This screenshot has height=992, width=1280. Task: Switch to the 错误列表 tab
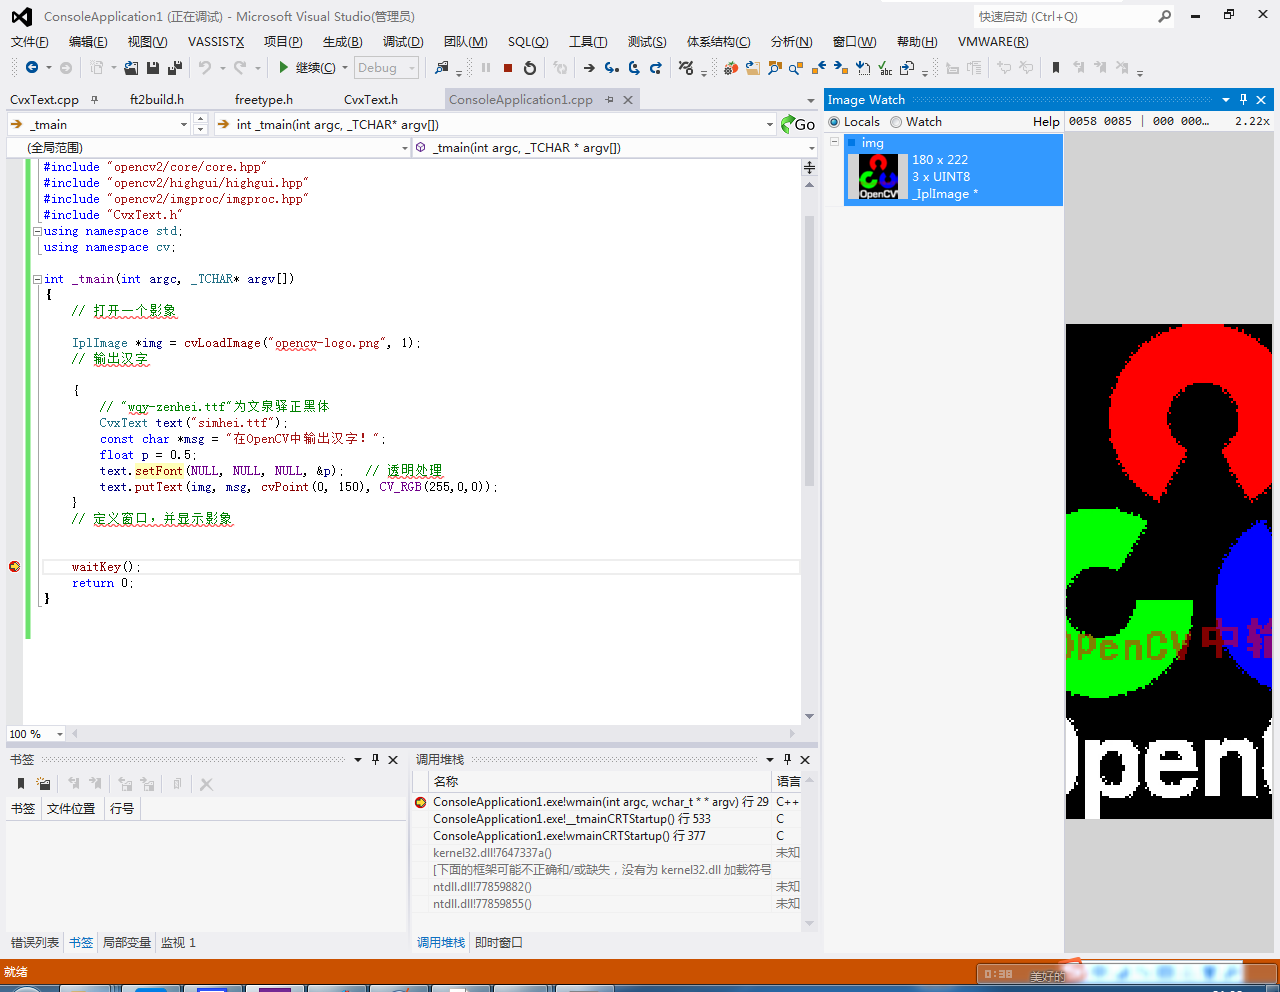point(35,942)
